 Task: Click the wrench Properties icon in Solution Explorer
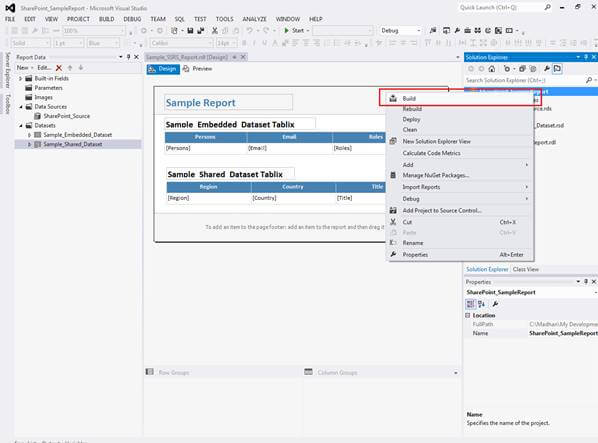547,69
